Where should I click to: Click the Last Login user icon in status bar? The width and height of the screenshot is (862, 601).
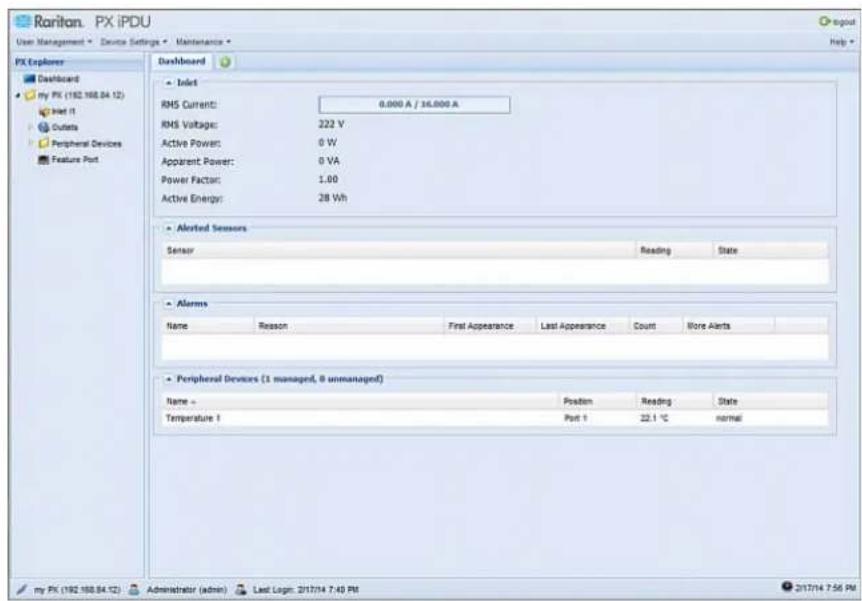pos(240,589)
